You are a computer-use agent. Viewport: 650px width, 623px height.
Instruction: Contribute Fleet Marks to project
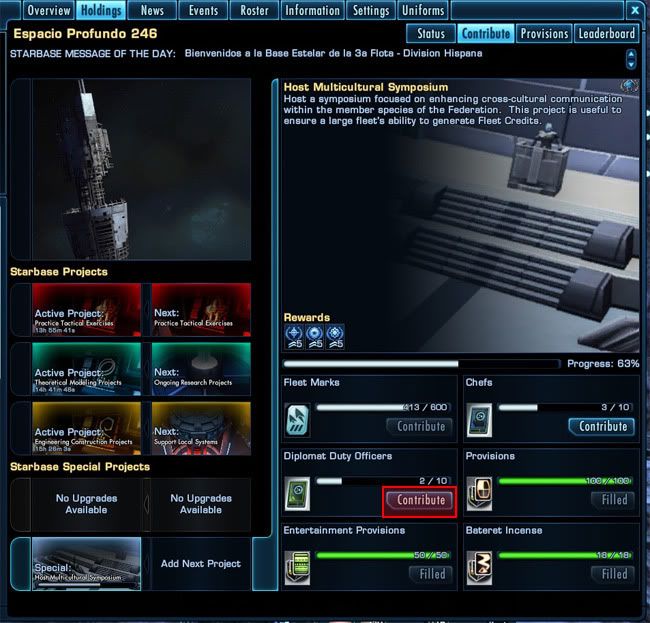(421, 427)
